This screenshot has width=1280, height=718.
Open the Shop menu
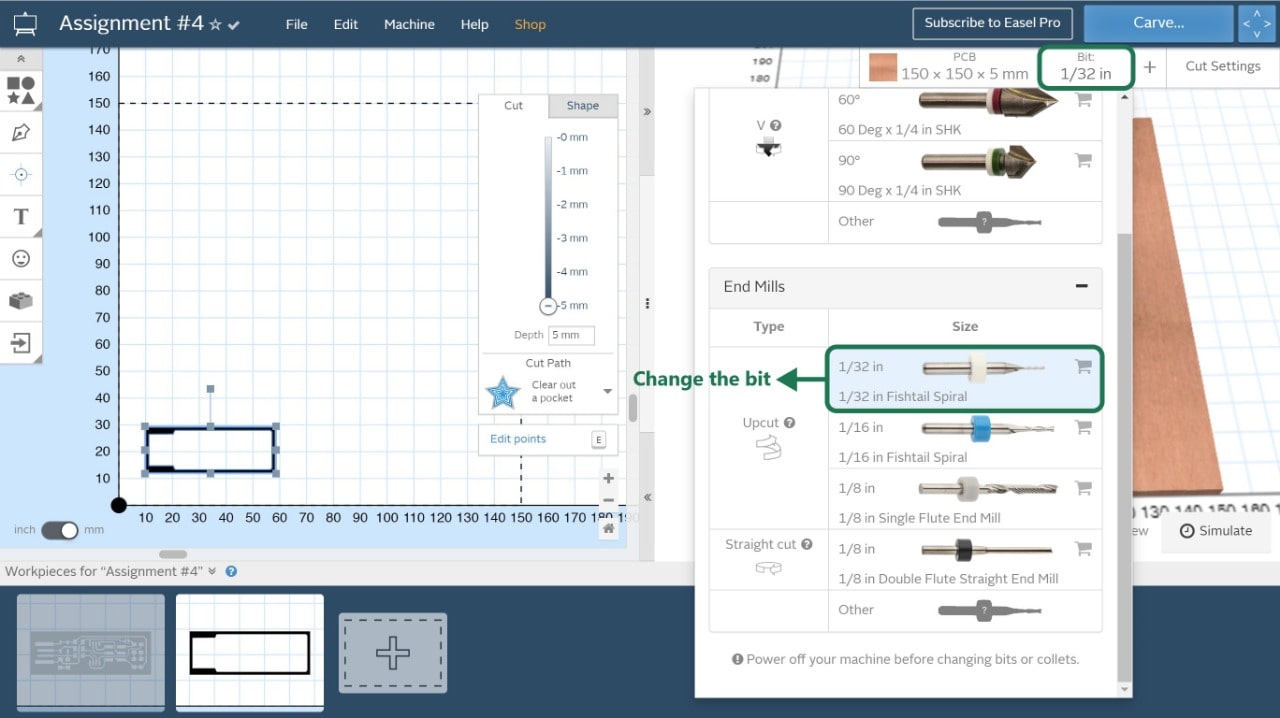[x=530, y=24]
